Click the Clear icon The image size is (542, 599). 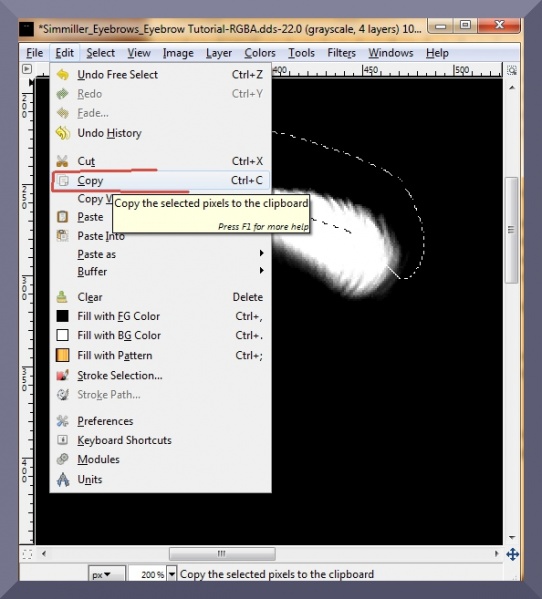point(62,297)
